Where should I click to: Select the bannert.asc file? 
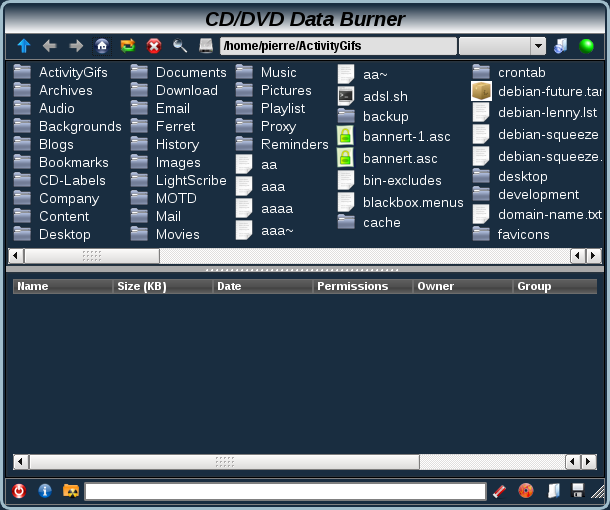click(400, 158)
